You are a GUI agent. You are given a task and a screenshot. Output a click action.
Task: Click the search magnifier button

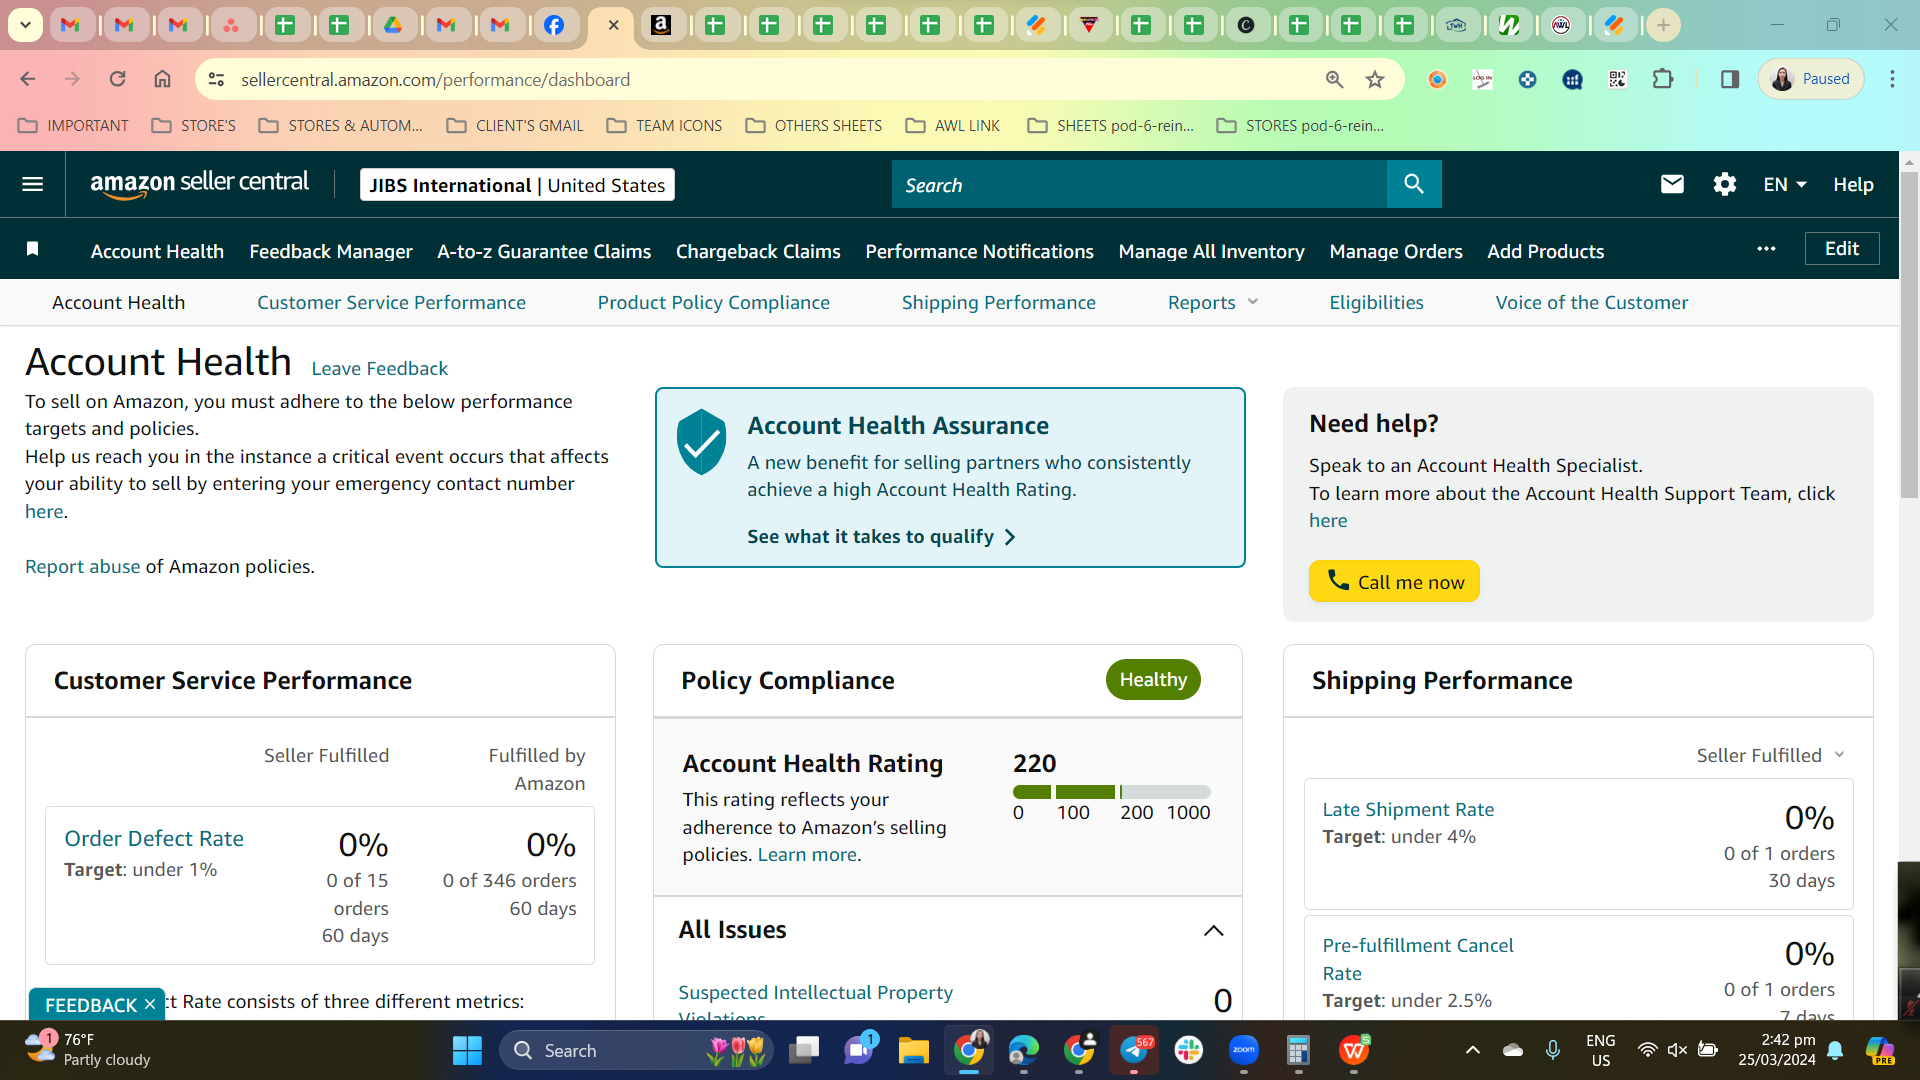click(1413, 184)
